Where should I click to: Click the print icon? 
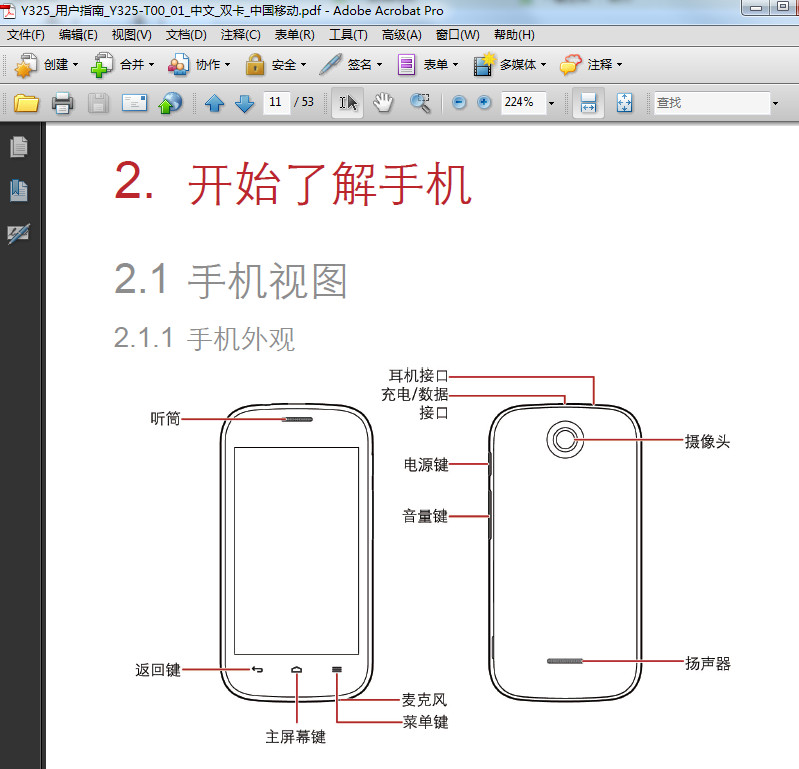pos(62,103)
